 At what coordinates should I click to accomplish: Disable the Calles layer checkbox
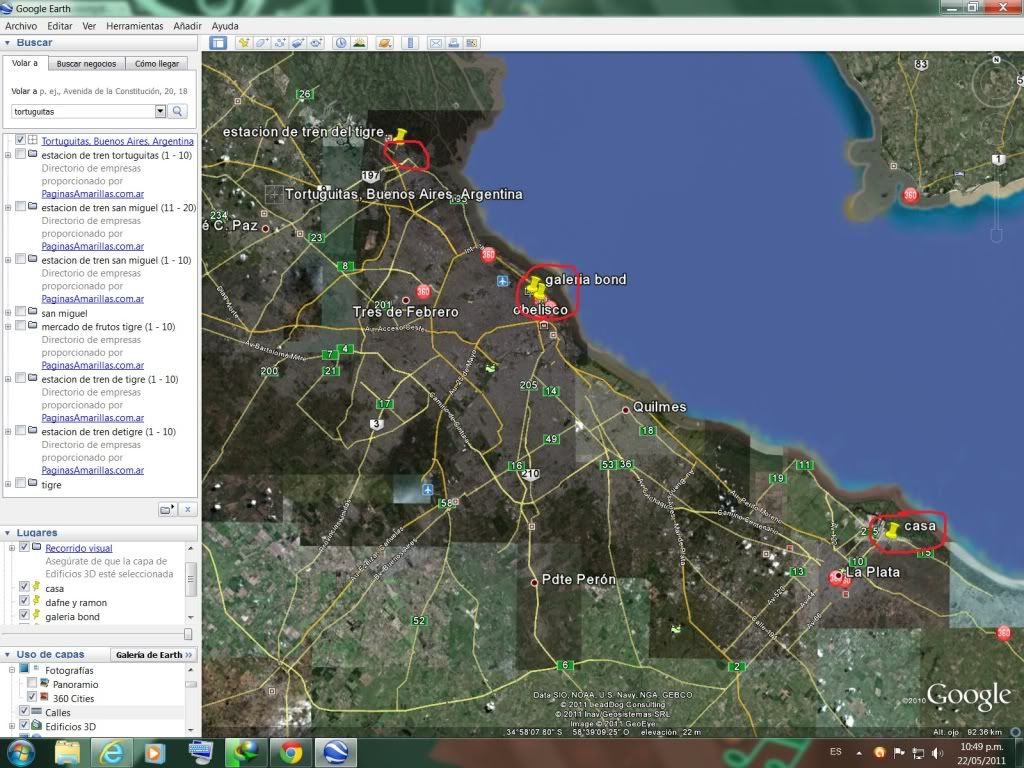[x=24, y=711]
